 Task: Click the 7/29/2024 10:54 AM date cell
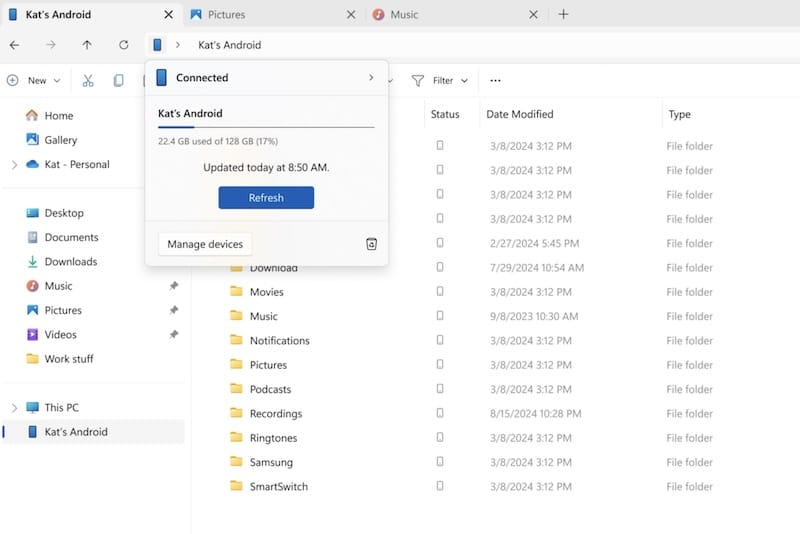[537, 268]
